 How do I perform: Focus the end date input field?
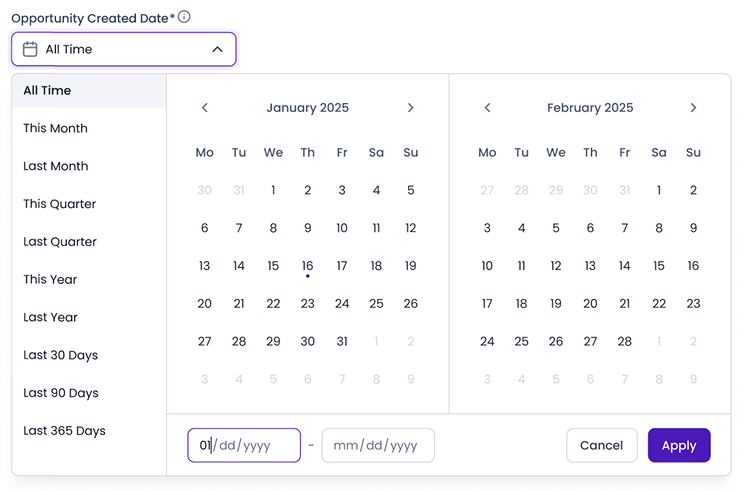pyautogui.click(x=378, y=445)
